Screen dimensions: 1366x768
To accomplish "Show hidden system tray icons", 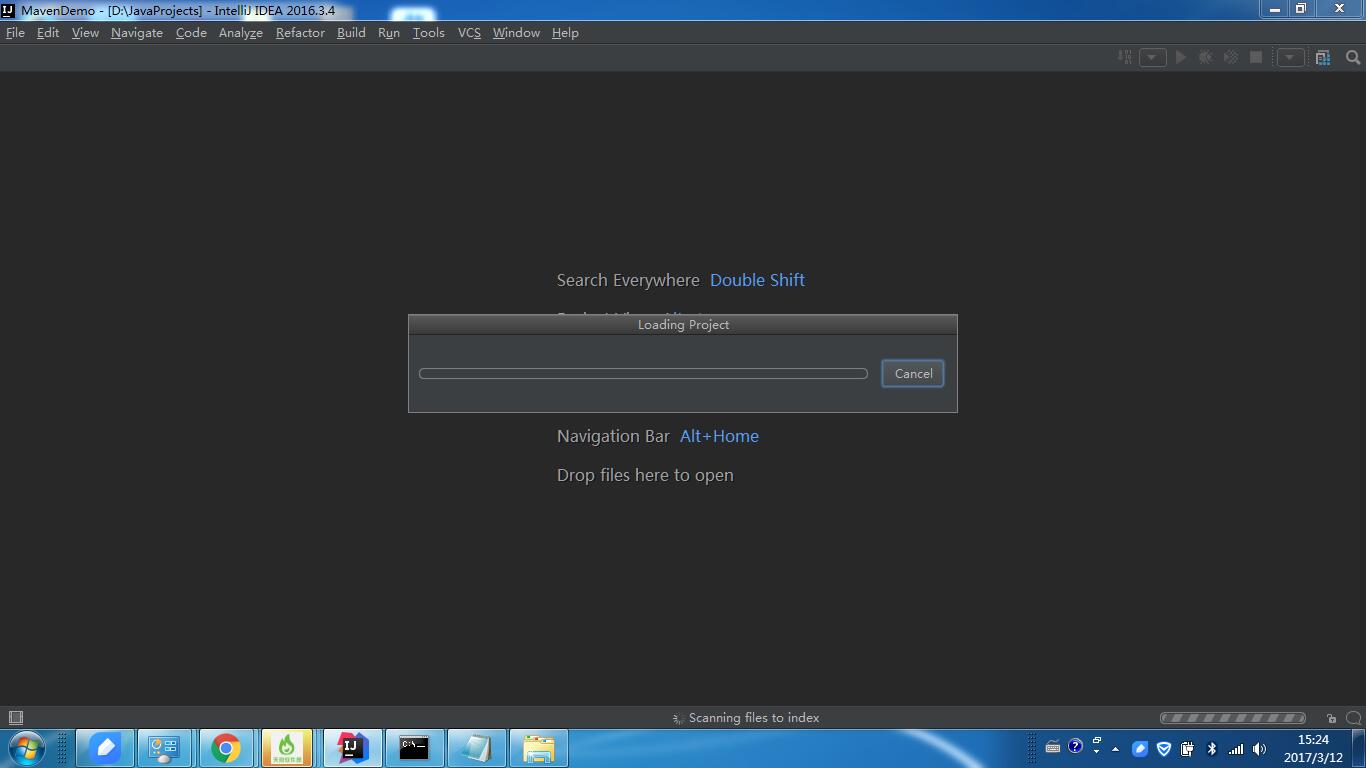I will [x=1116, y=749].
